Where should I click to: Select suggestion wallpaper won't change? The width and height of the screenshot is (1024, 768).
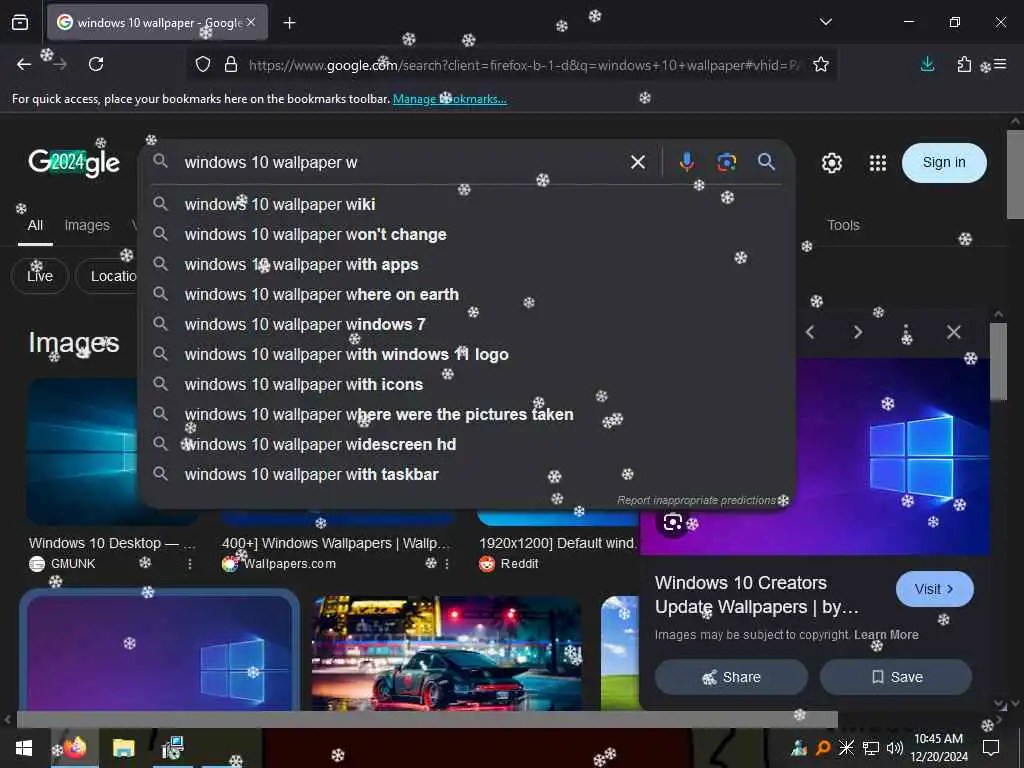coord(466,234)
